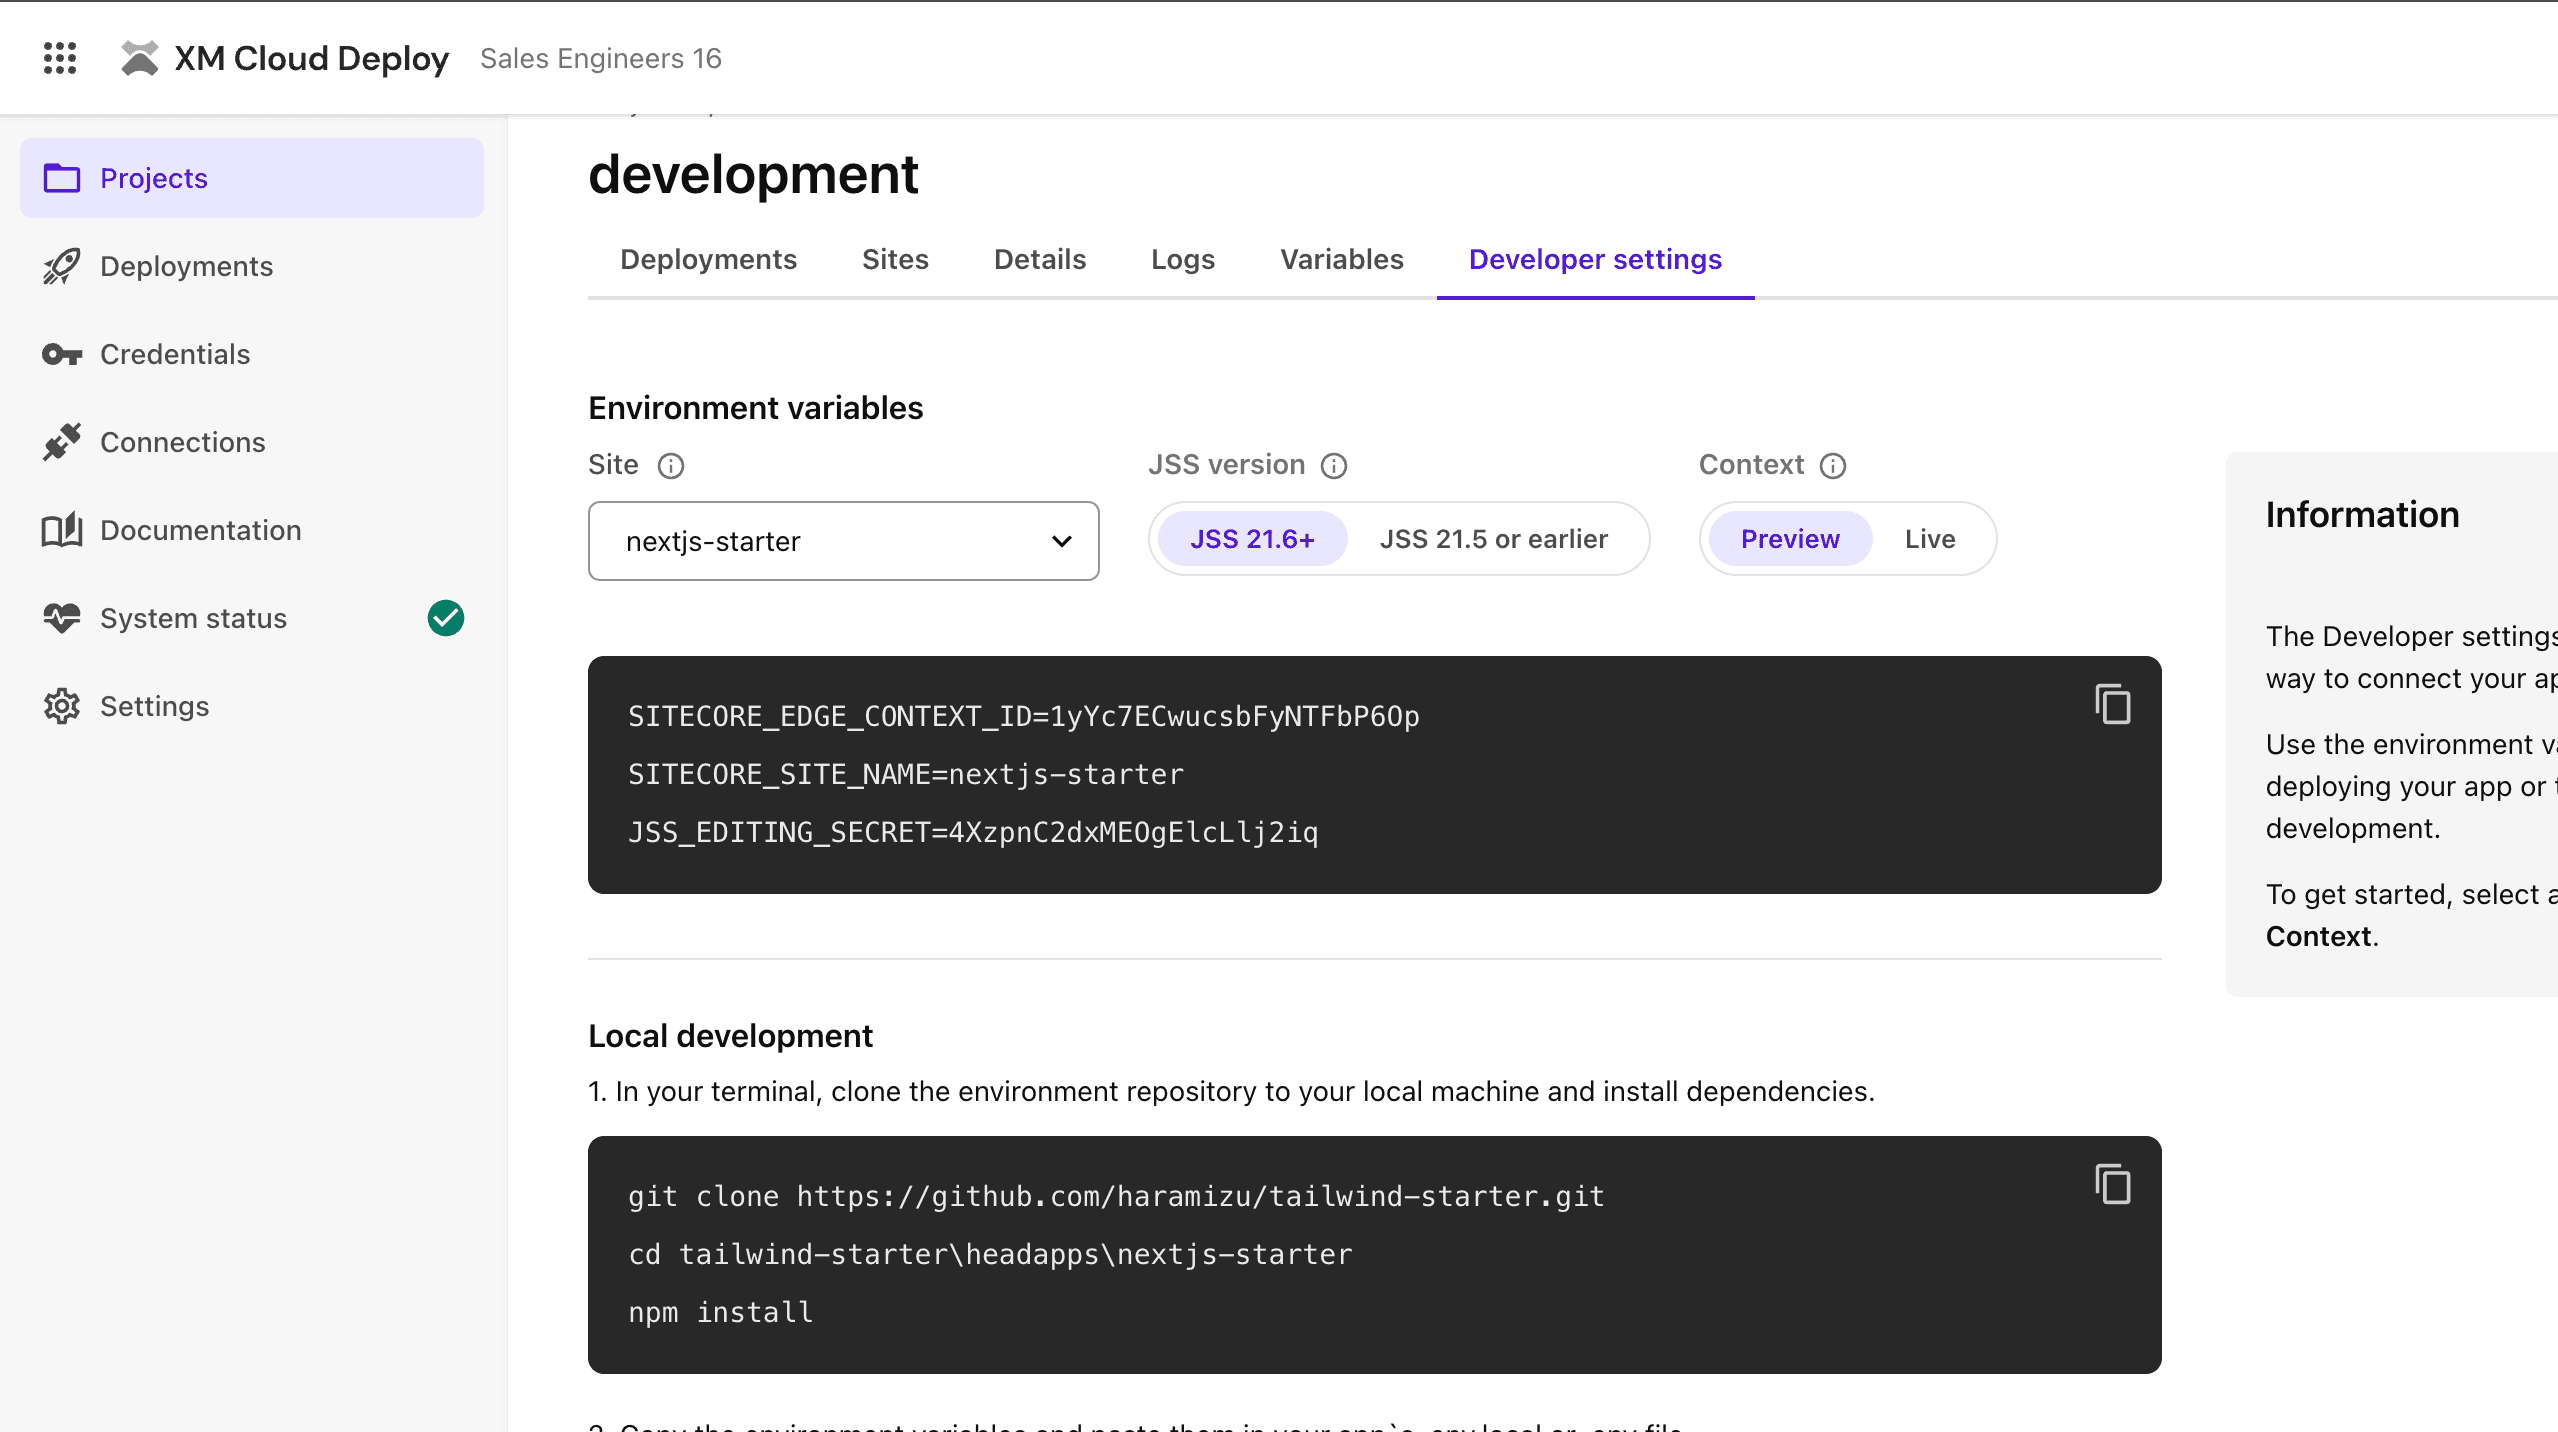Set Context to Preview
The height and width of the screenshot is (1432, 2558).
[1789, 539]
